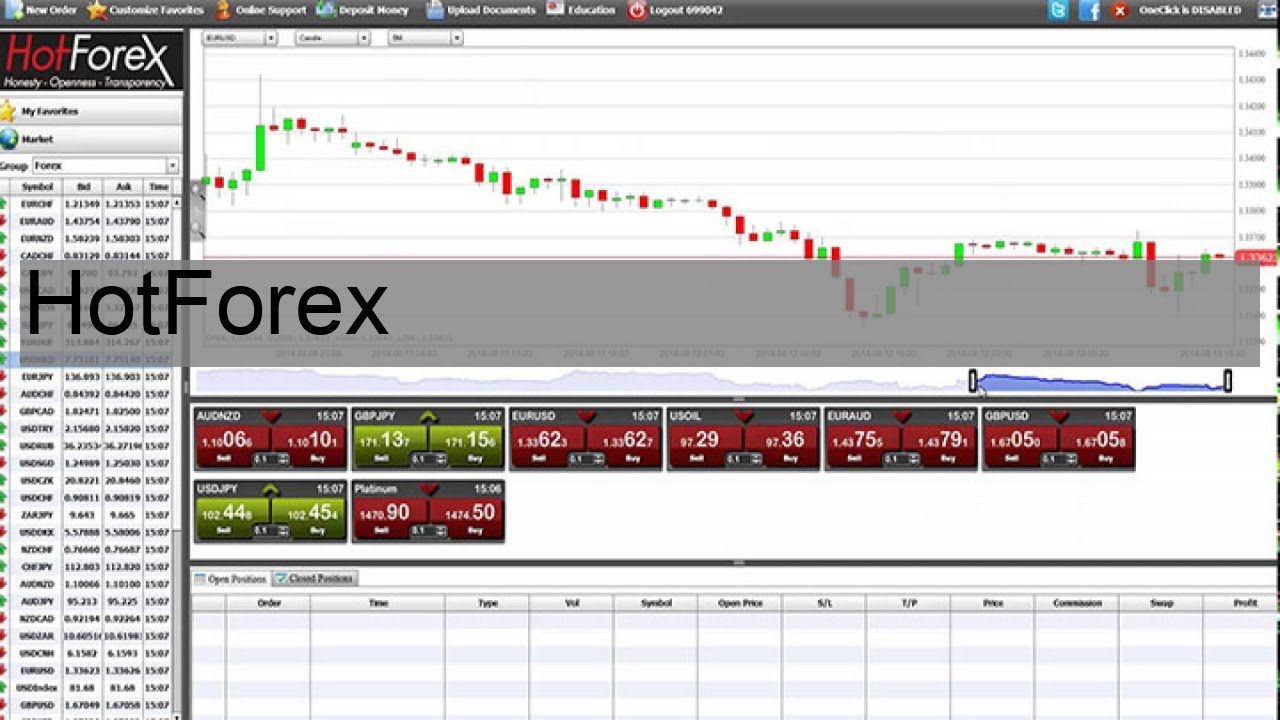The height and width of the screenshot is (720, 1280).
Task: Select the USDIndex row in symbol list
Action: tap(86, 688)
